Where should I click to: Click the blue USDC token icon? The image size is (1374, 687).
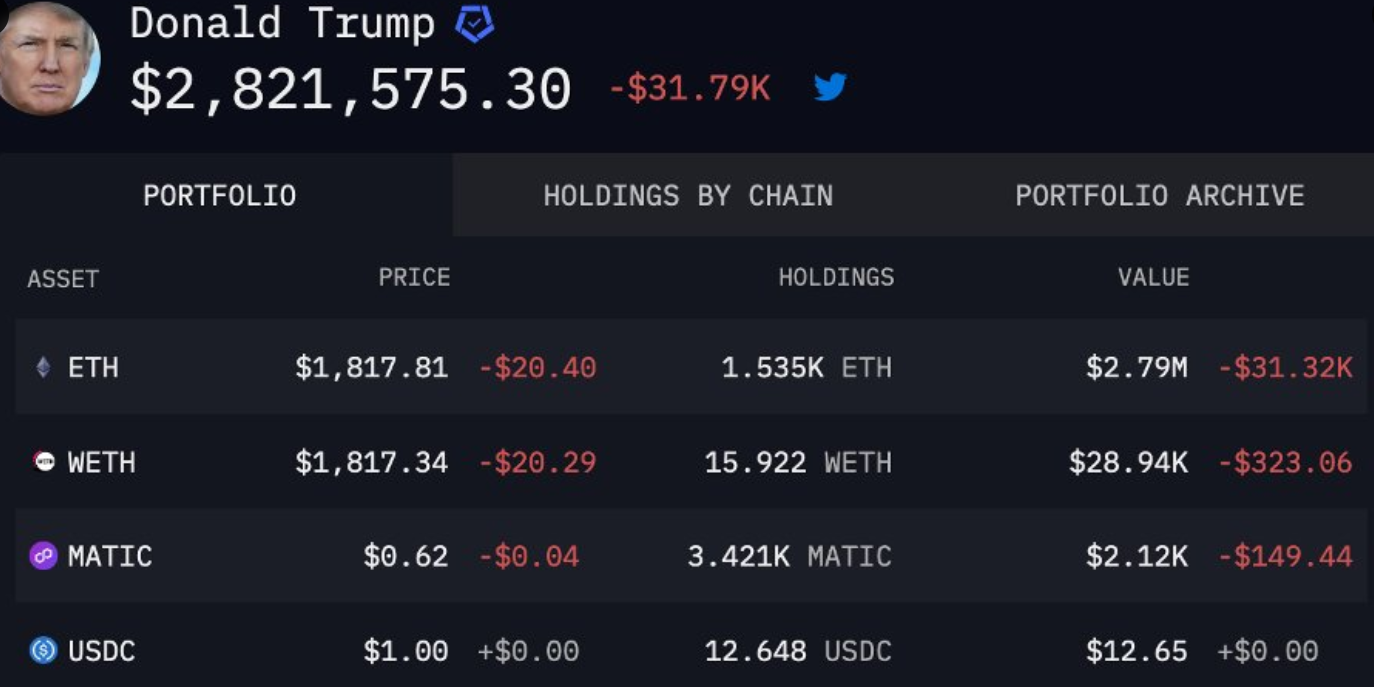[x=43, y=651]
